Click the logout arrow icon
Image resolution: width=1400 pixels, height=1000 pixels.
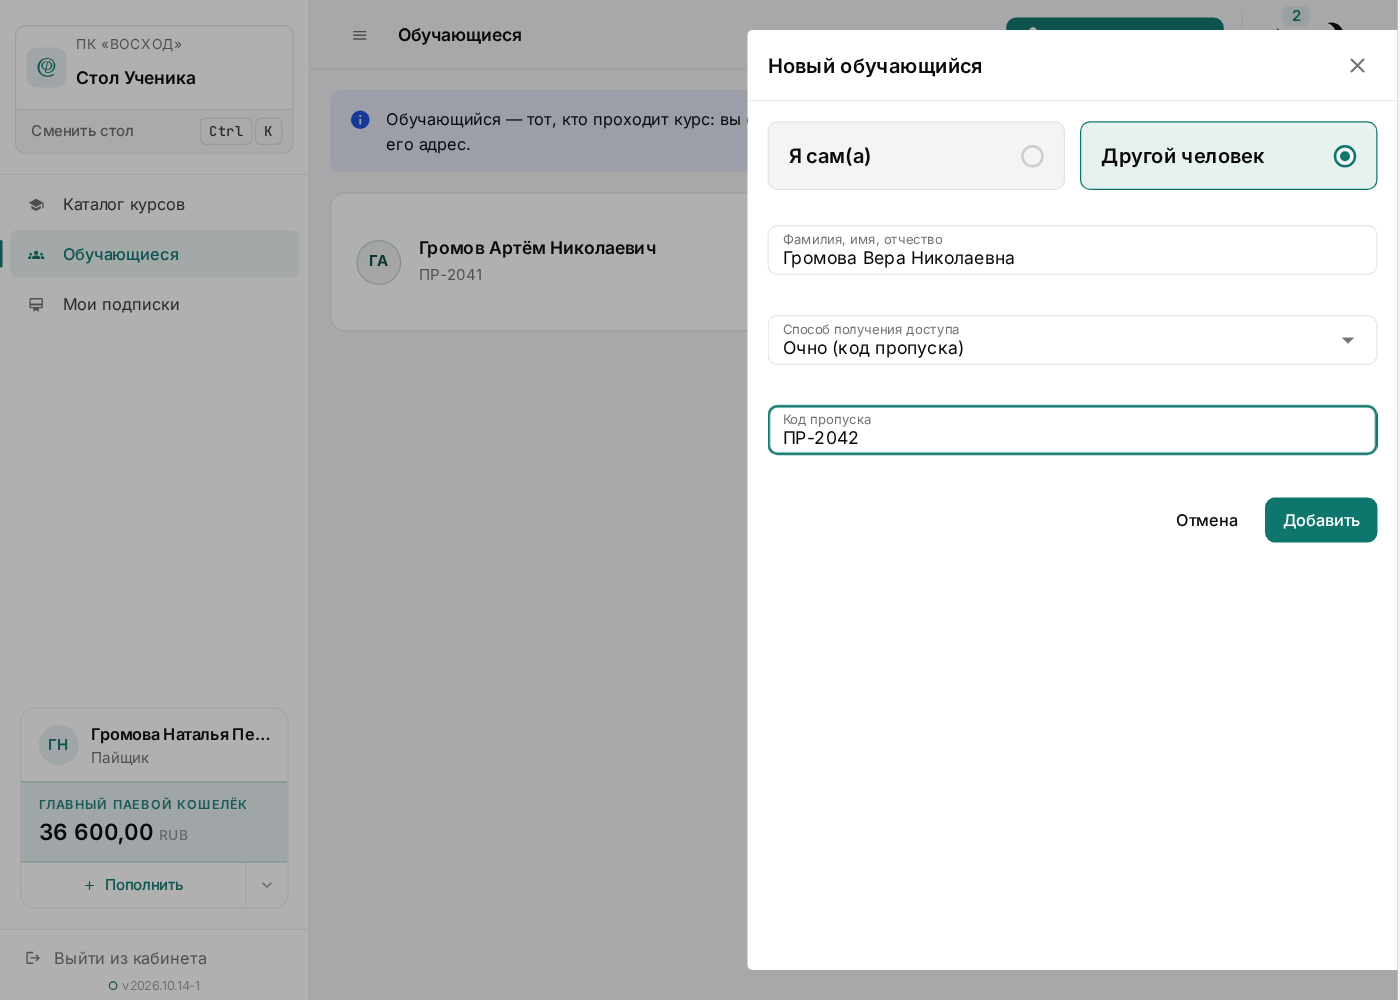tap(33, 958)
